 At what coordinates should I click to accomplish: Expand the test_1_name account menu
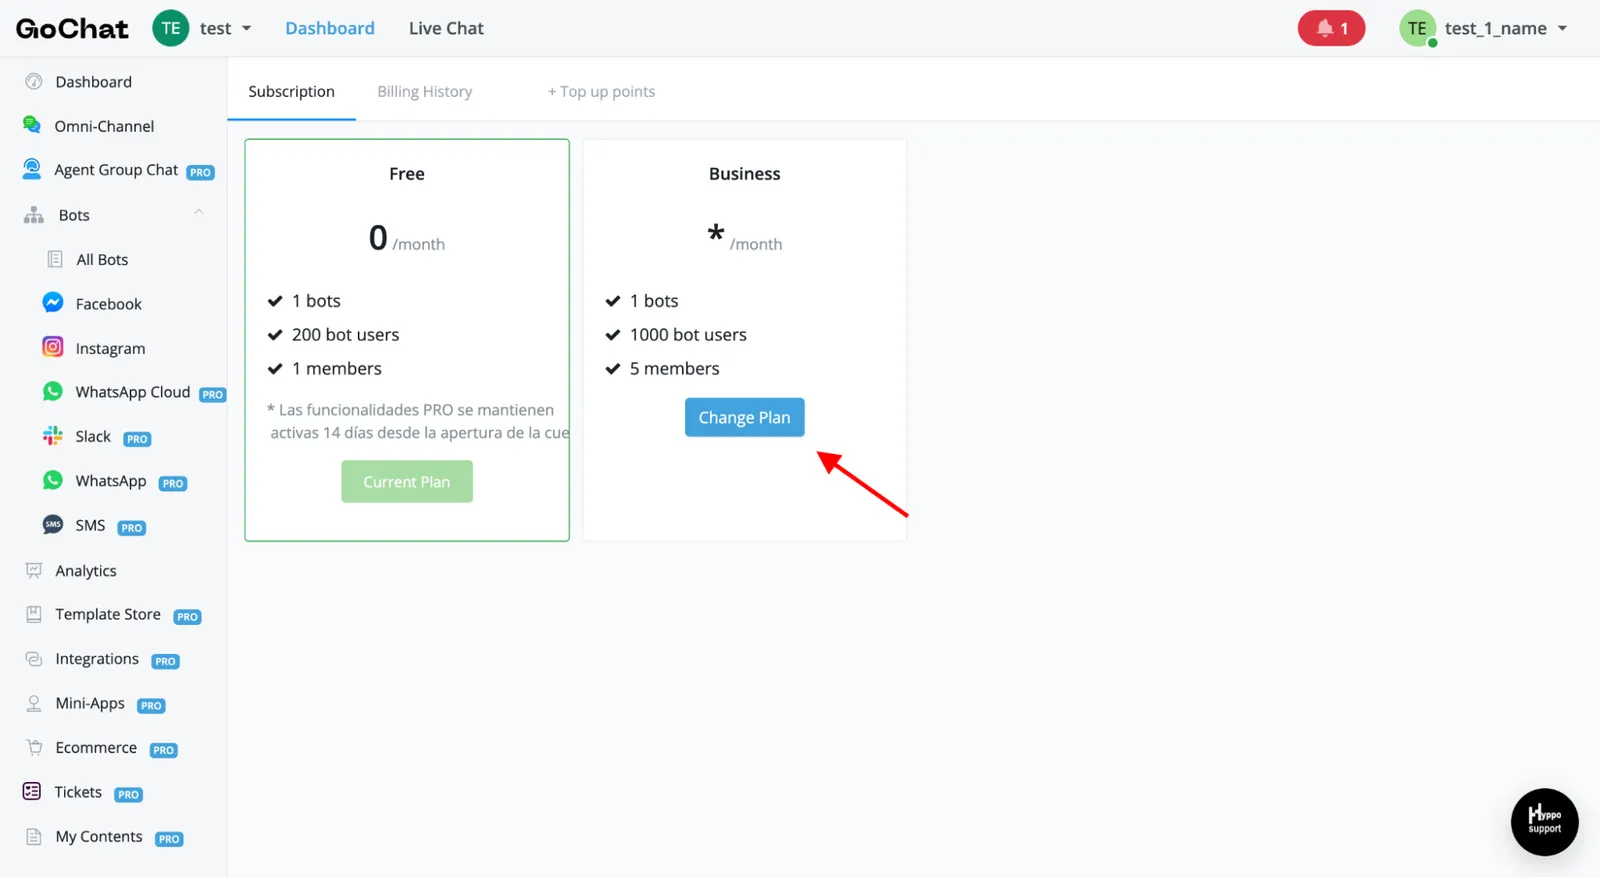click(1506, 29)
